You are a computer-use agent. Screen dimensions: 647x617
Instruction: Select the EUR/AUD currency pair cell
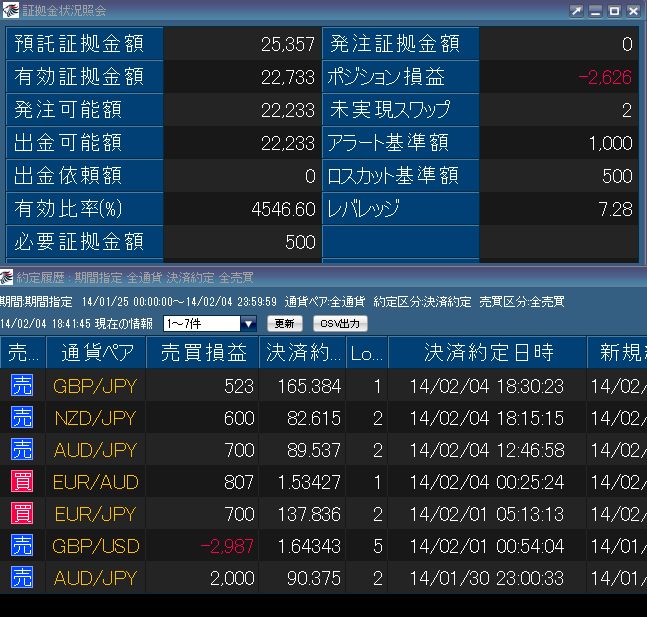coord(95,482)
